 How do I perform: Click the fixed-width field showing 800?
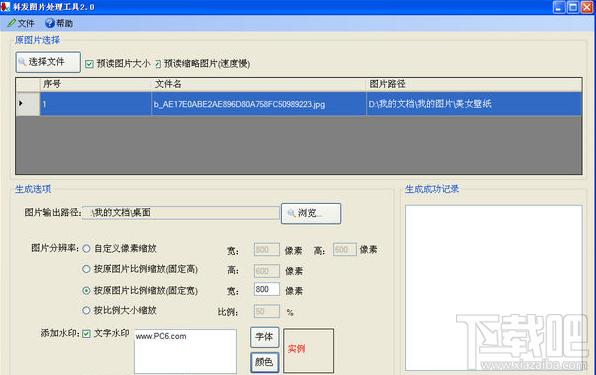pos(267,290)
